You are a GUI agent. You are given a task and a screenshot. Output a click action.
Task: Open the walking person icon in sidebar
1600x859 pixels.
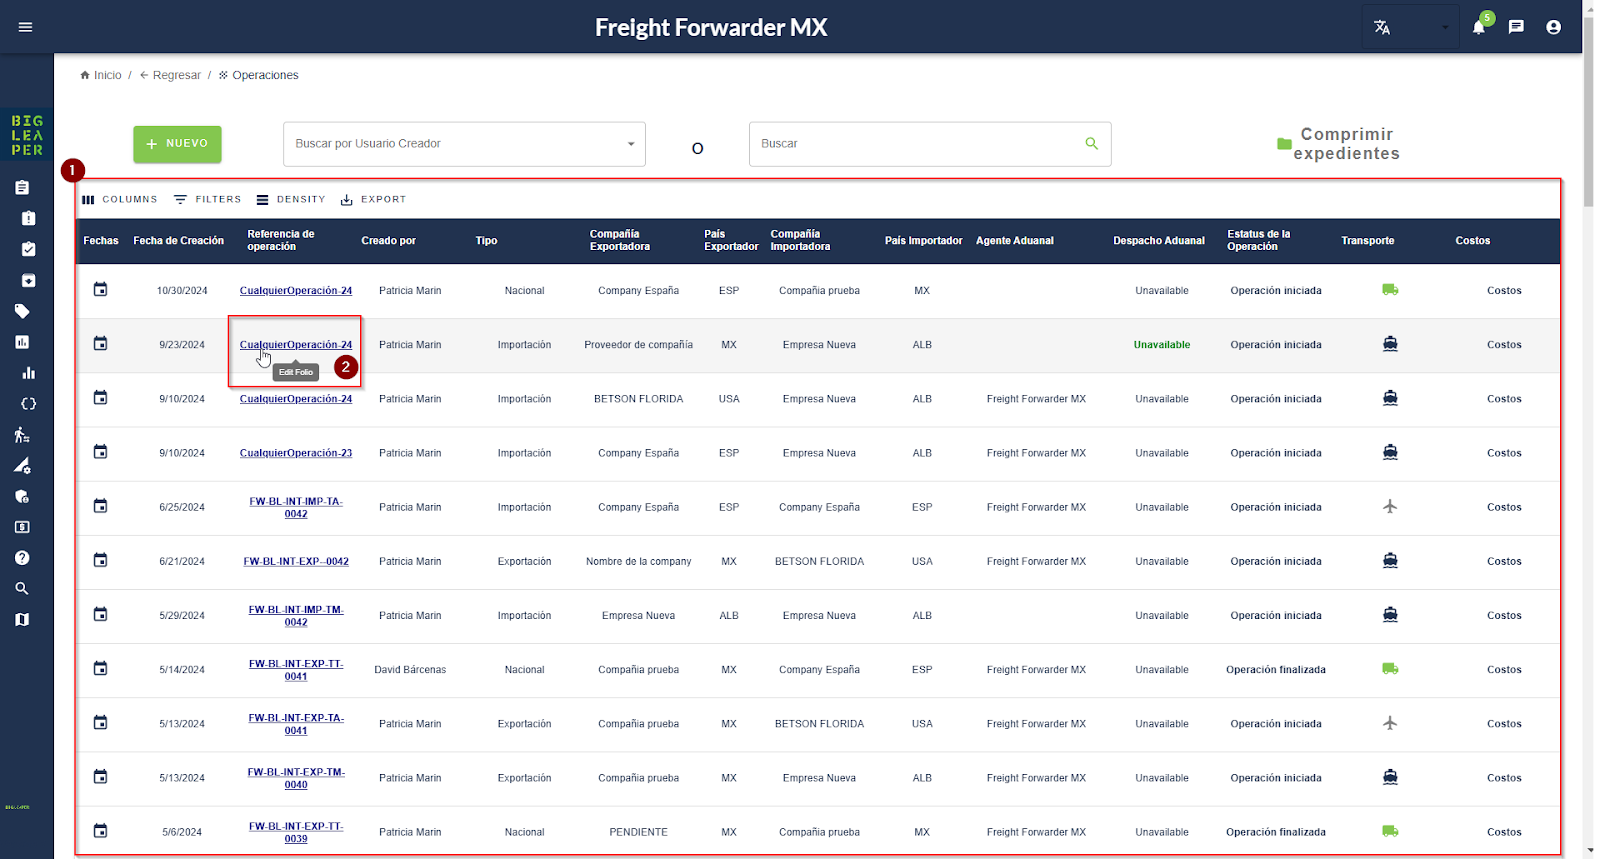coord(22,434)
